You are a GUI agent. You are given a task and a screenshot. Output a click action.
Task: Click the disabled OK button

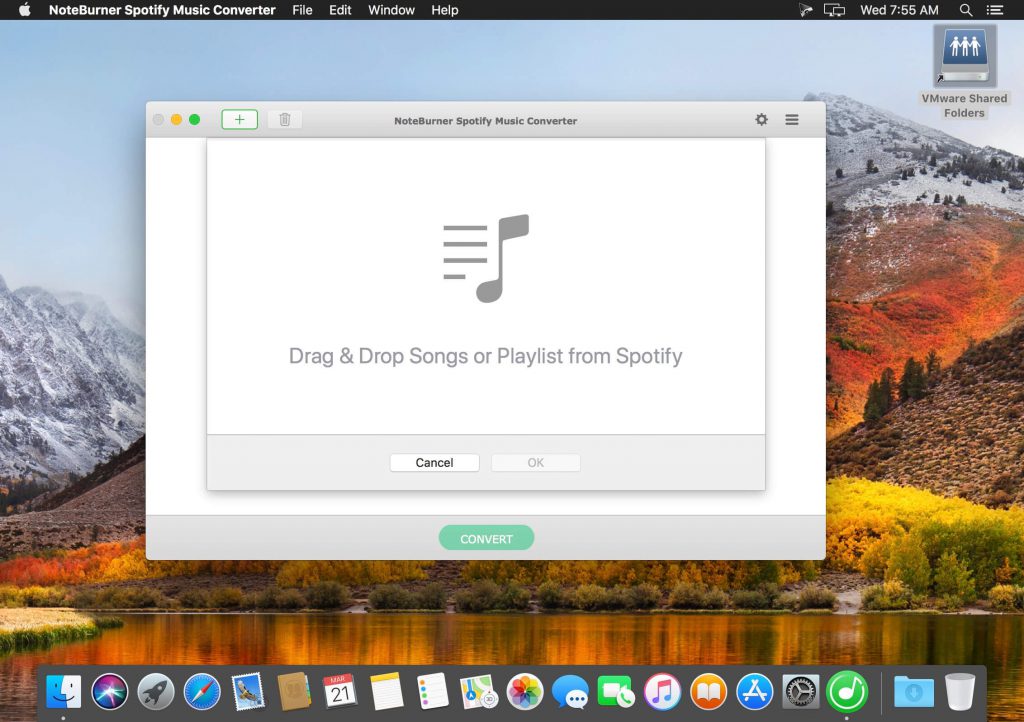click(x=535, y=462)
